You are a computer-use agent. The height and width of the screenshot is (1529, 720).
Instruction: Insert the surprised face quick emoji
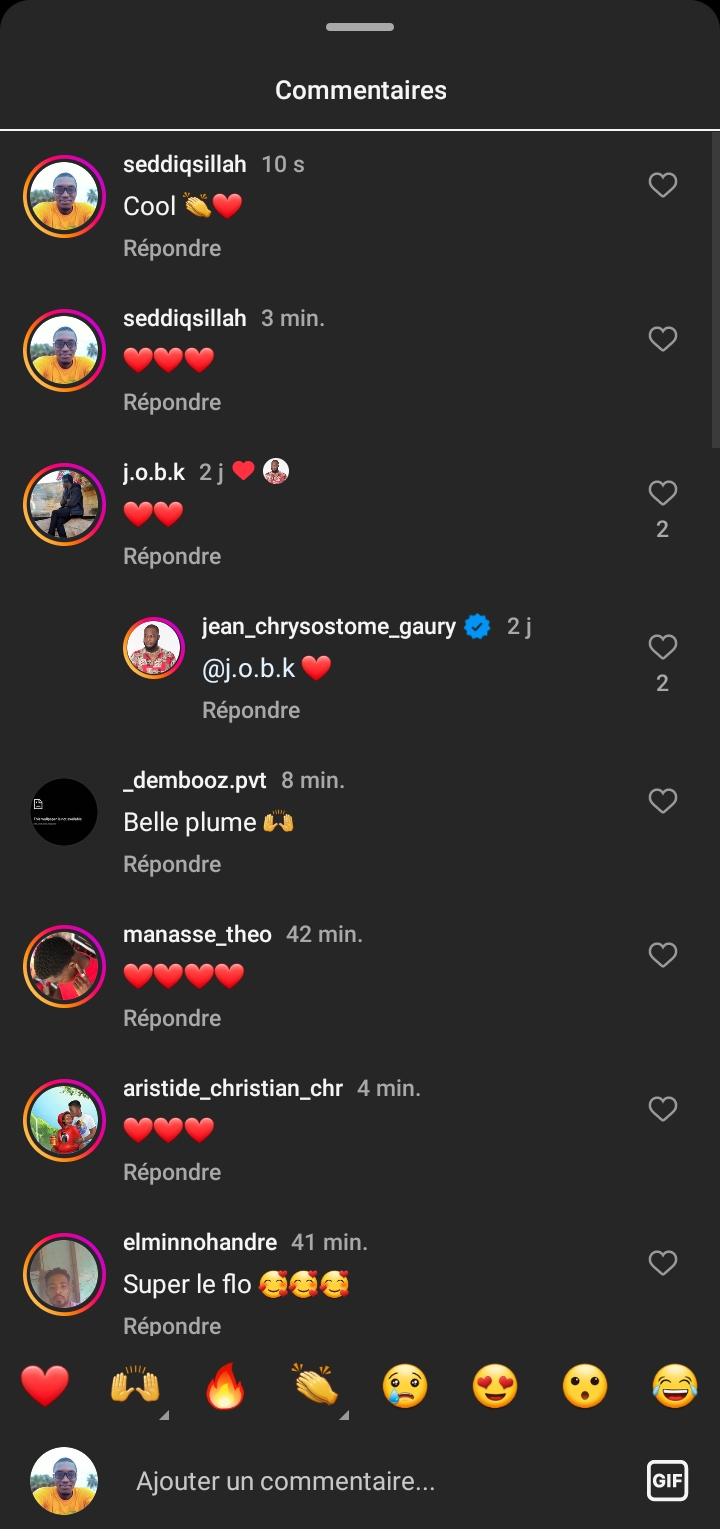(x=585, y=1387)
